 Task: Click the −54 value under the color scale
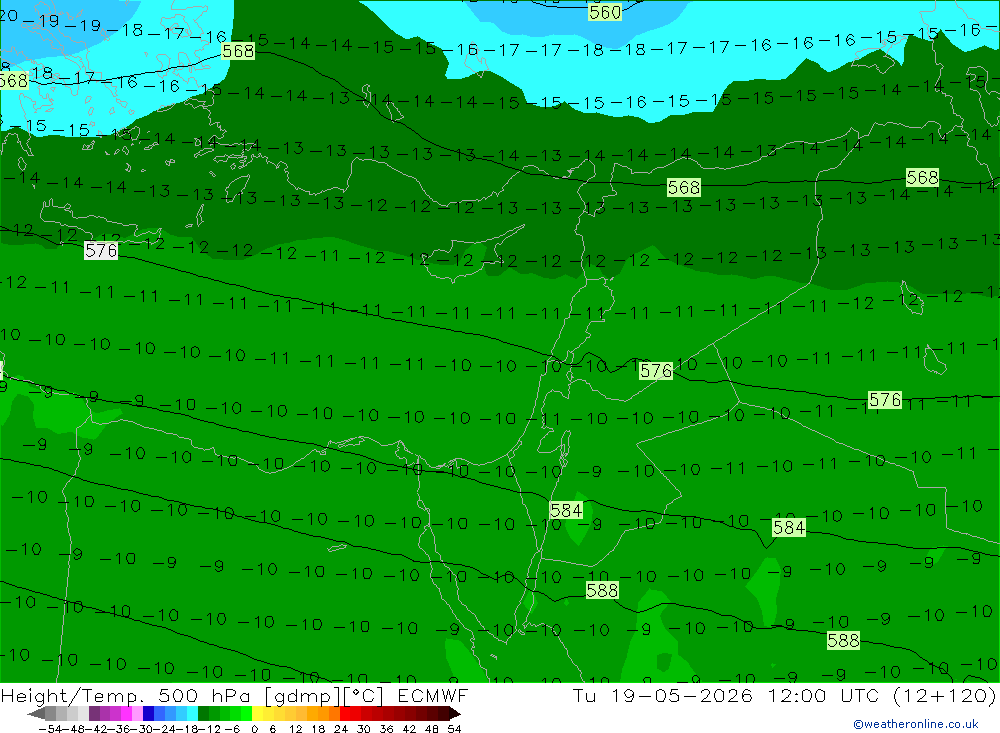(x=50, y=729)
